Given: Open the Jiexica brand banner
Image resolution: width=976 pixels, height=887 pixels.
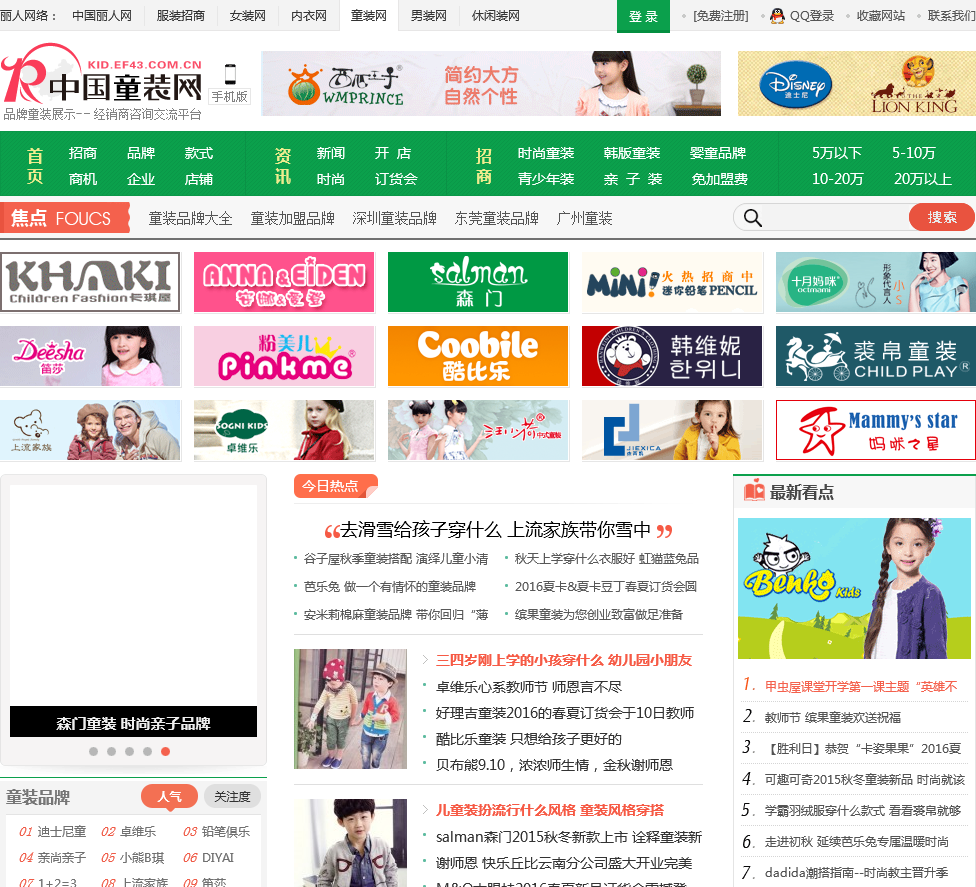Looking at the screenshot, I should (x=672, y=430).
